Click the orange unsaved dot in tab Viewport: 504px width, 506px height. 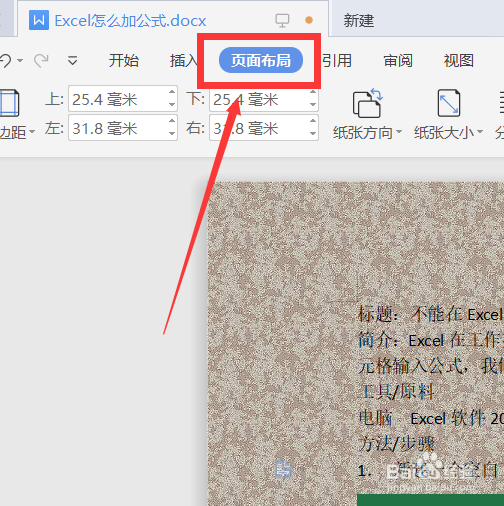point(309,20)
